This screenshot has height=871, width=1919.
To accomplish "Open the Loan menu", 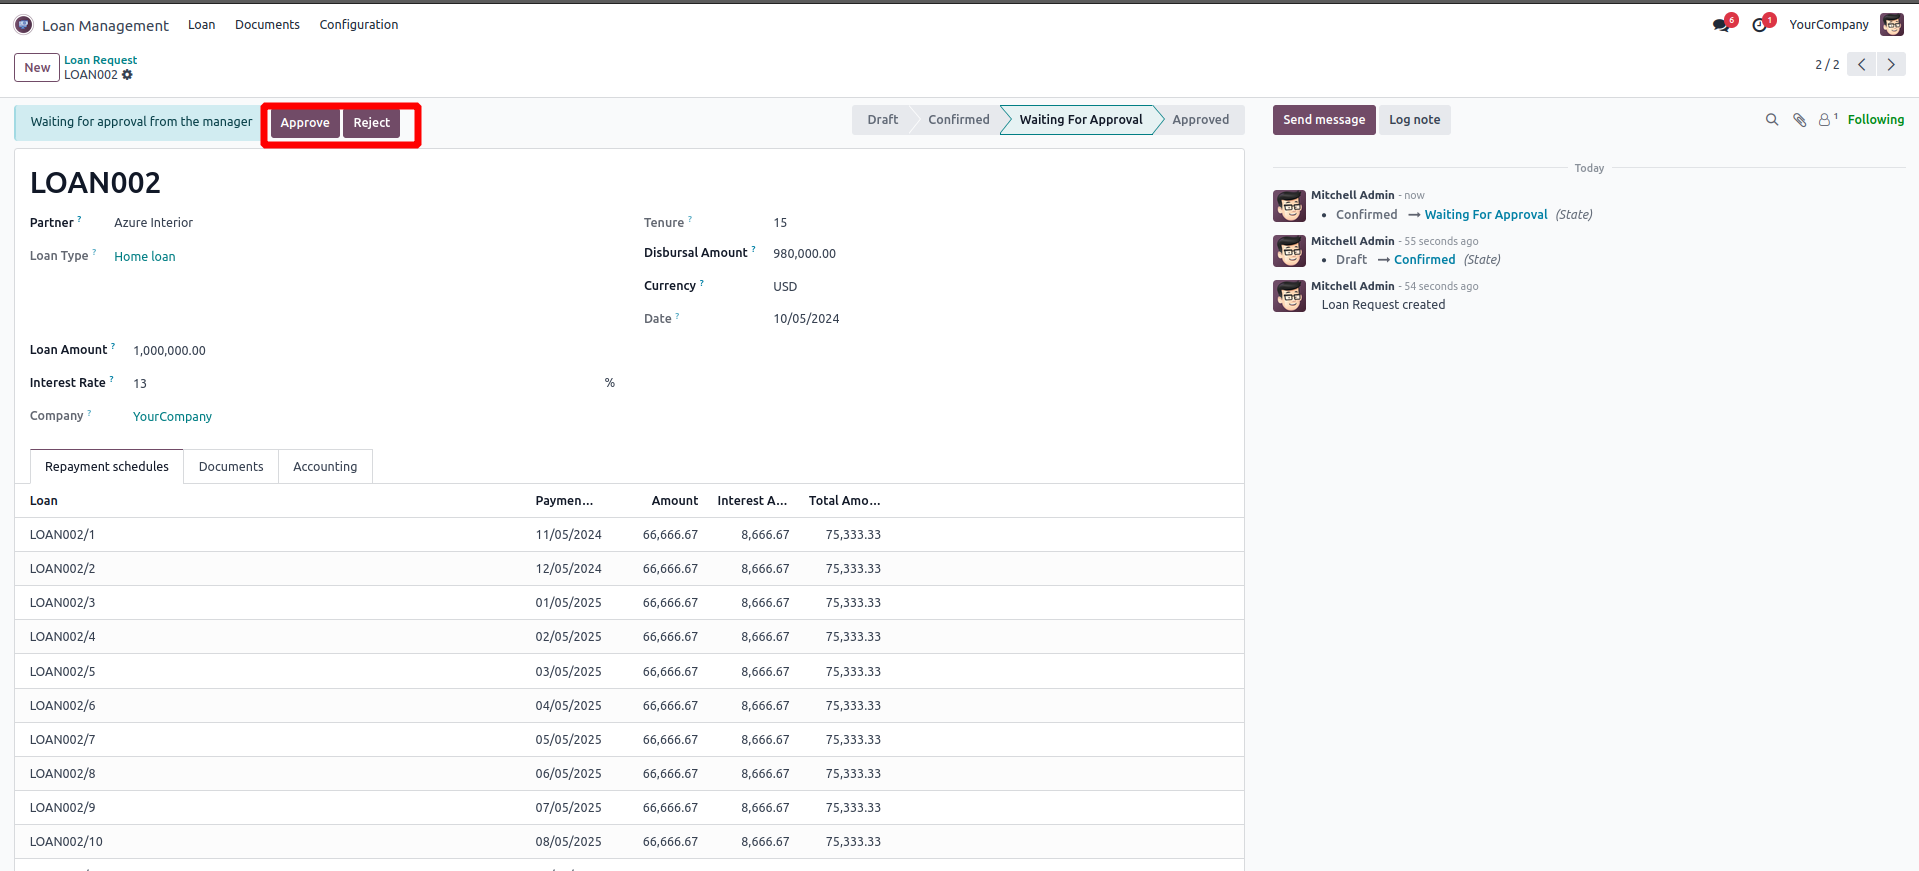I will (x=201, y=25).
